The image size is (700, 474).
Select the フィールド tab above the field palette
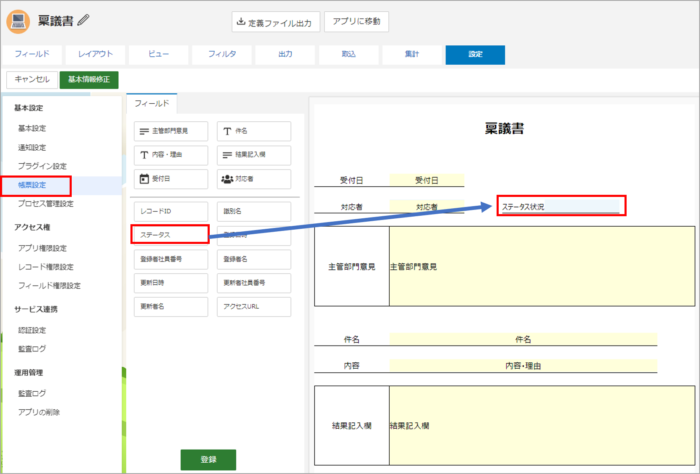tap(152, 104)
